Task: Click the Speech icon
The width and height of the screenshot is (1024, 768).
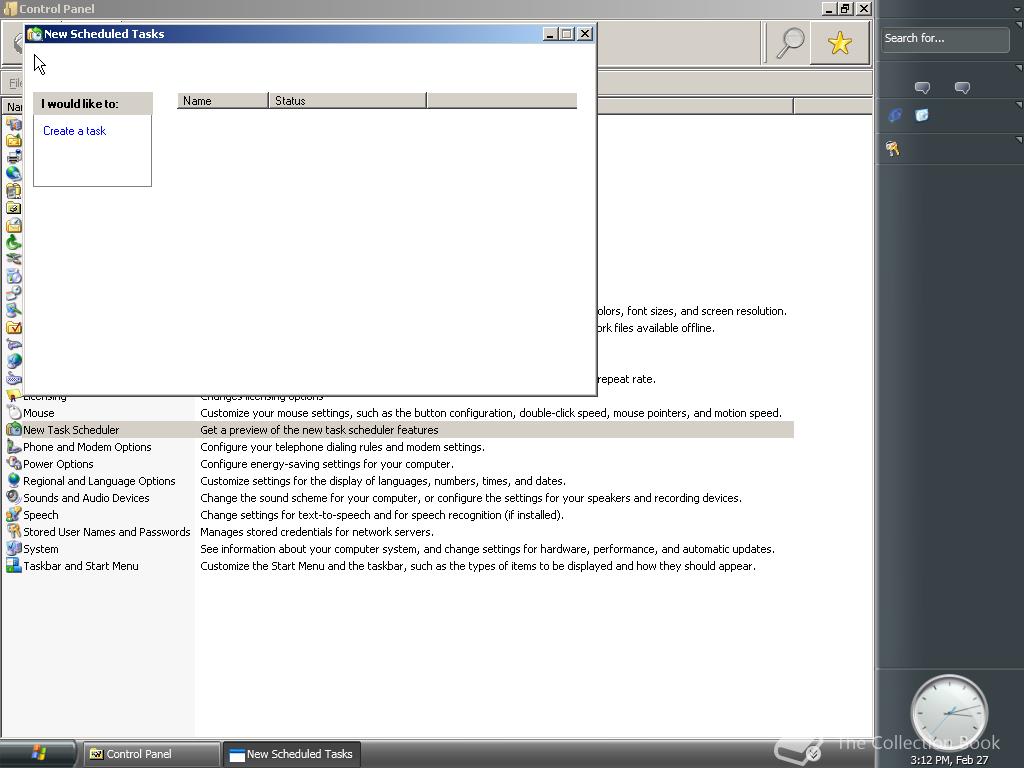Action: (14, 515)
